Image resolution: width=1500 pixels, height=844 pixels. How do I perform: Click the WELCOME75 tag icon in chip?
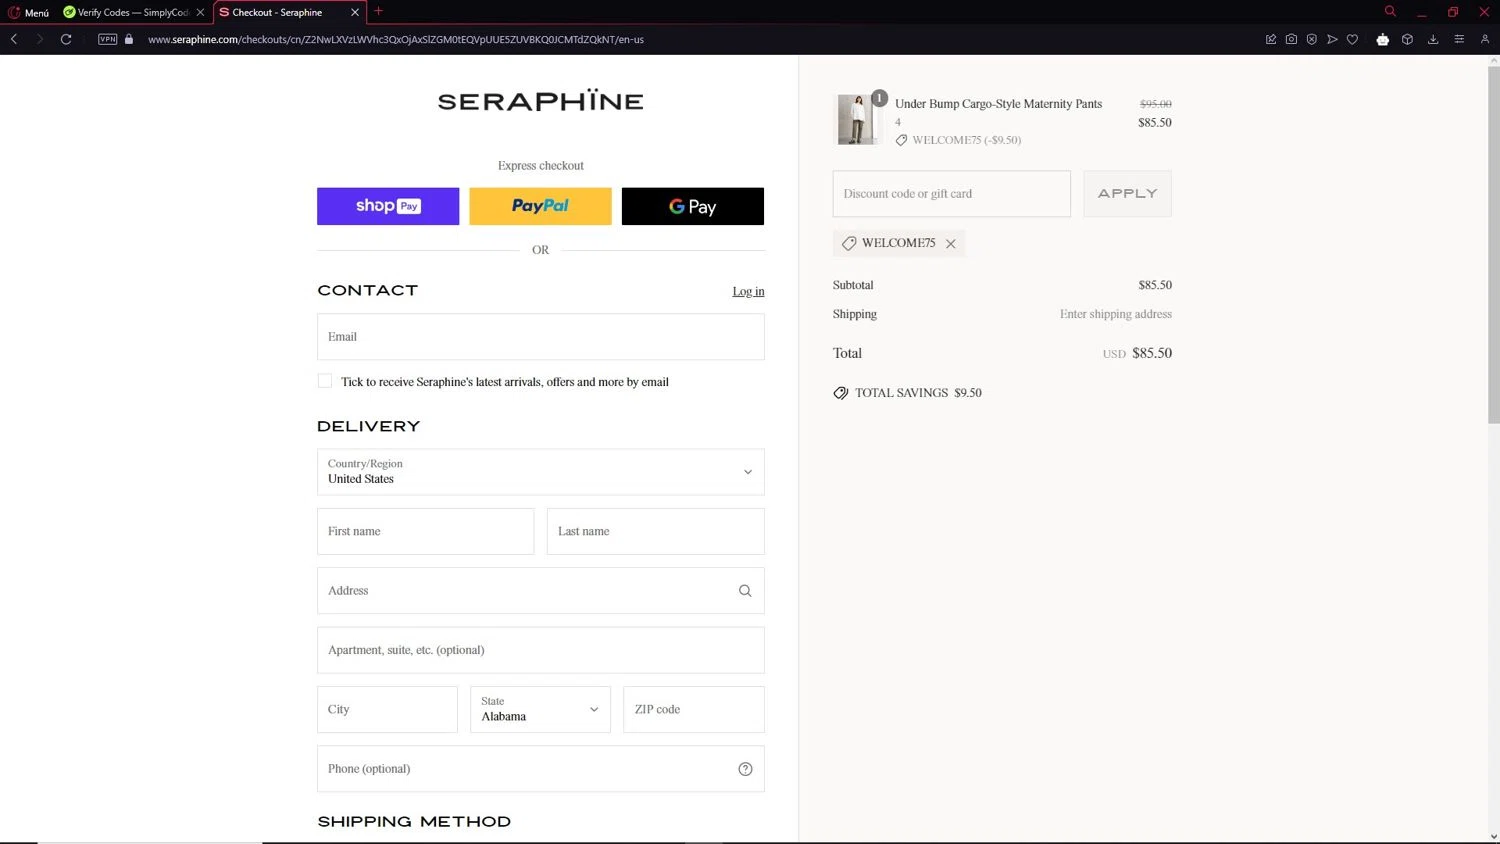tap(849, 243)
